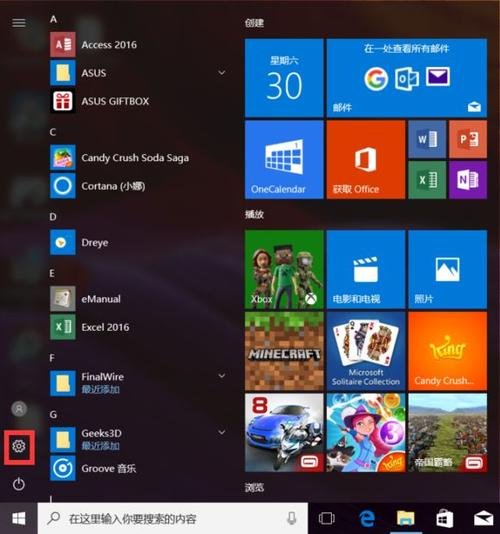Open the Microsoft Store taskbar icon

pos(444,518)
